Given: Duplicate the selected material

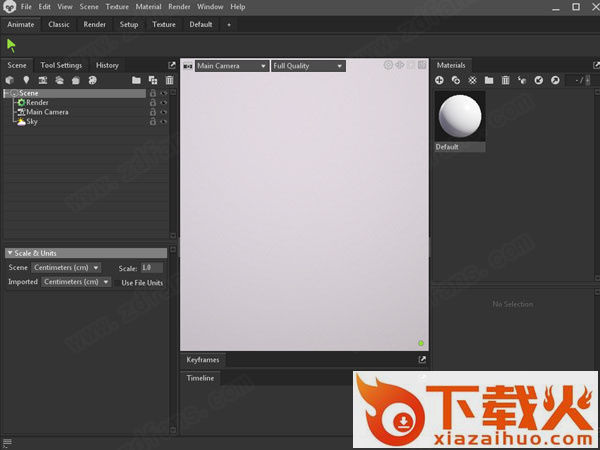Looking at the screenshot, I should pos(456,80).
